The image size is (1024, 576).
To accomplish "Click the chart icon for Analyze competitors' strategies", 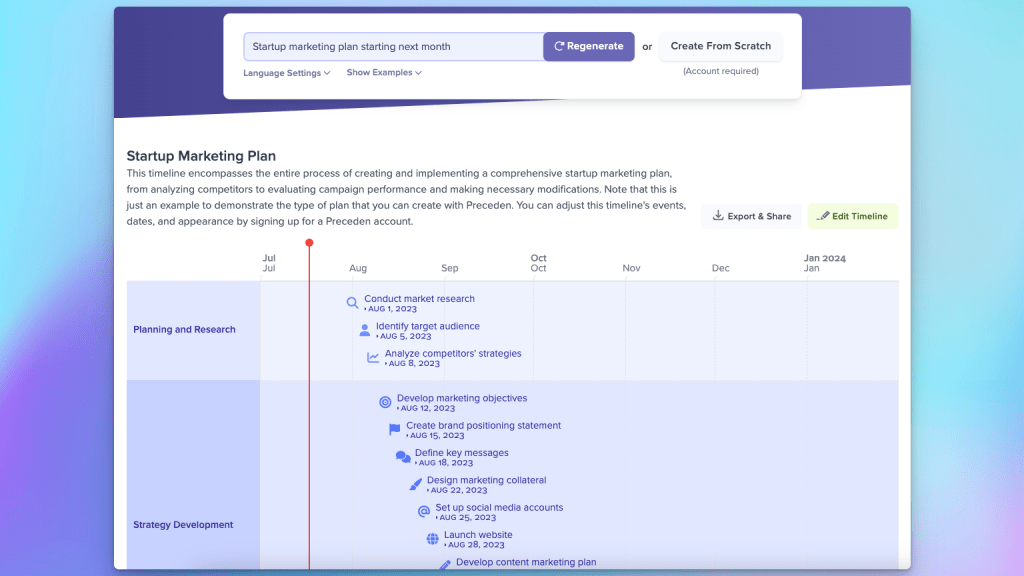I will (x=373, y=357).
